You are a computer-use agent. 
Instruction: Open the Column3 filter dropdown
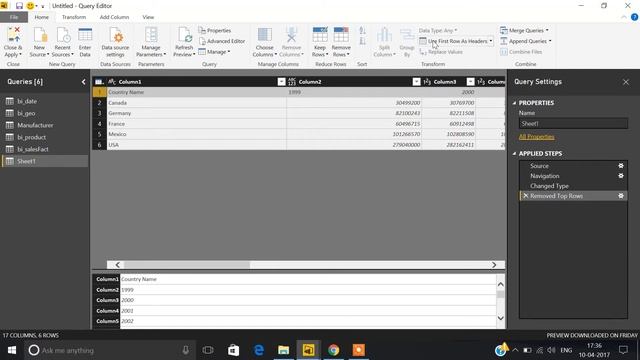(x=470, y=82)
